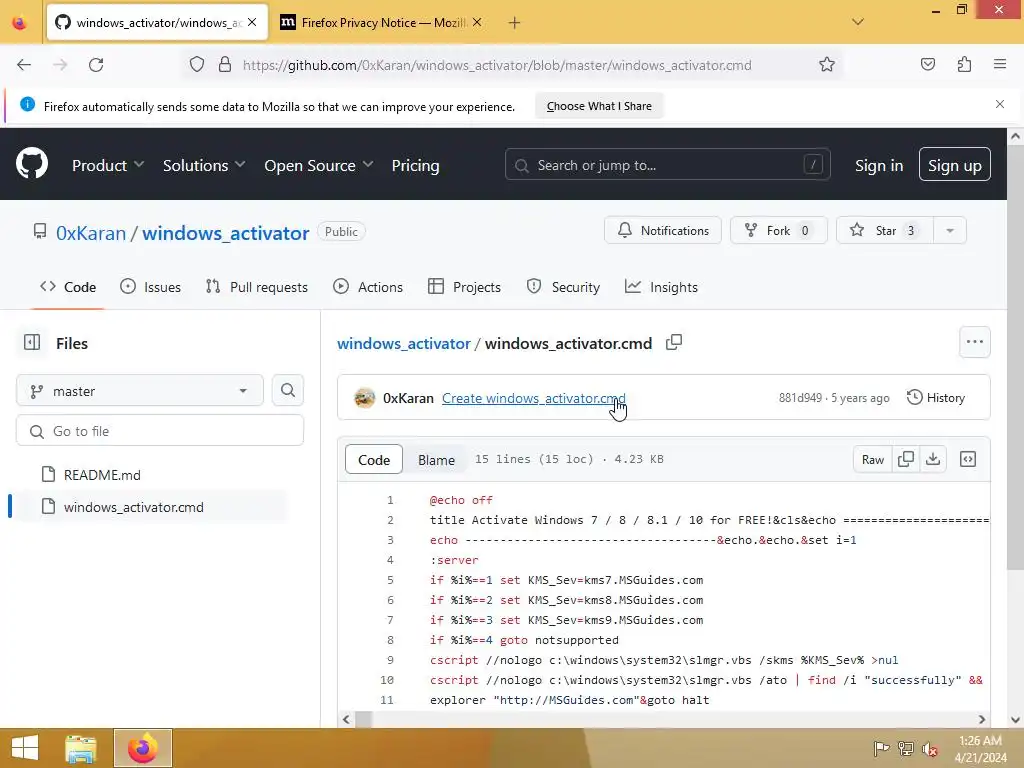Focus Search or jump to box
The width and height of the screenshot is (1024, 768).
pyautogui.click(x=667, y=165)
